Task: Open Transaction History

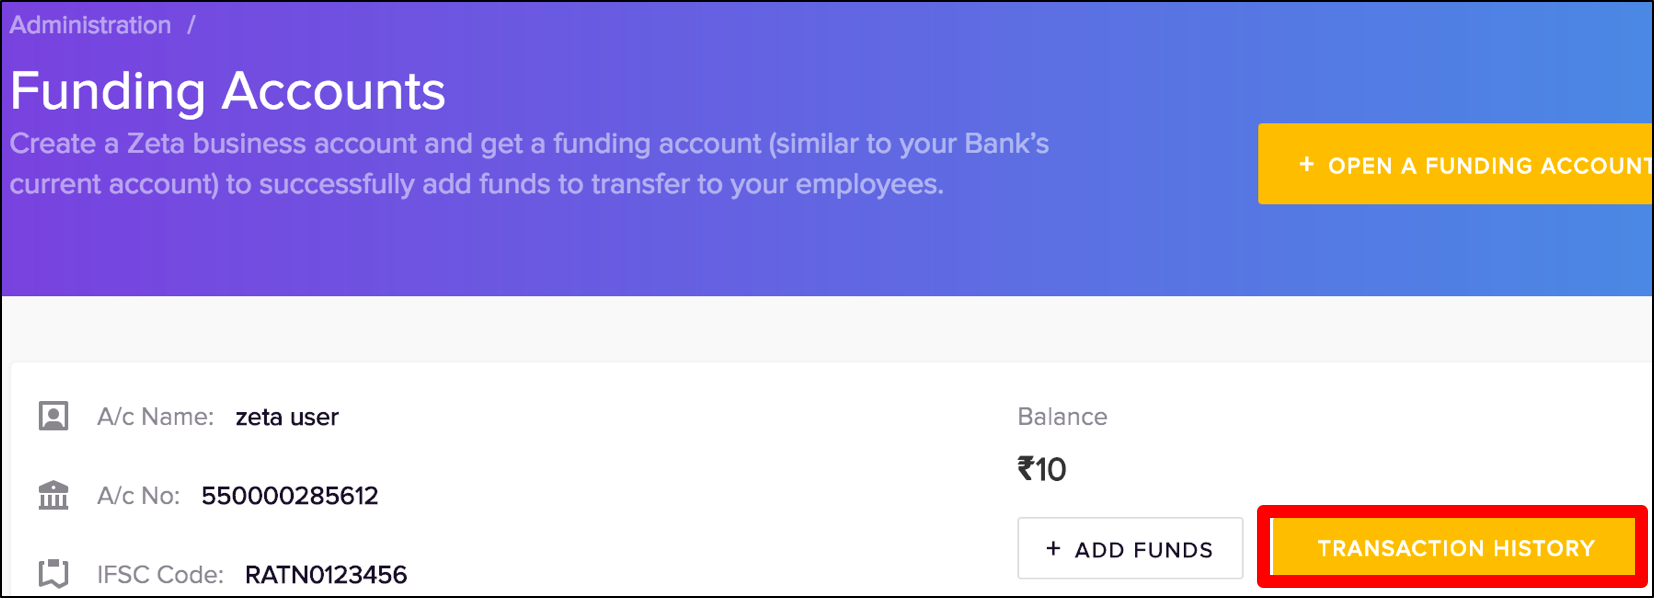Action: 1454,548
